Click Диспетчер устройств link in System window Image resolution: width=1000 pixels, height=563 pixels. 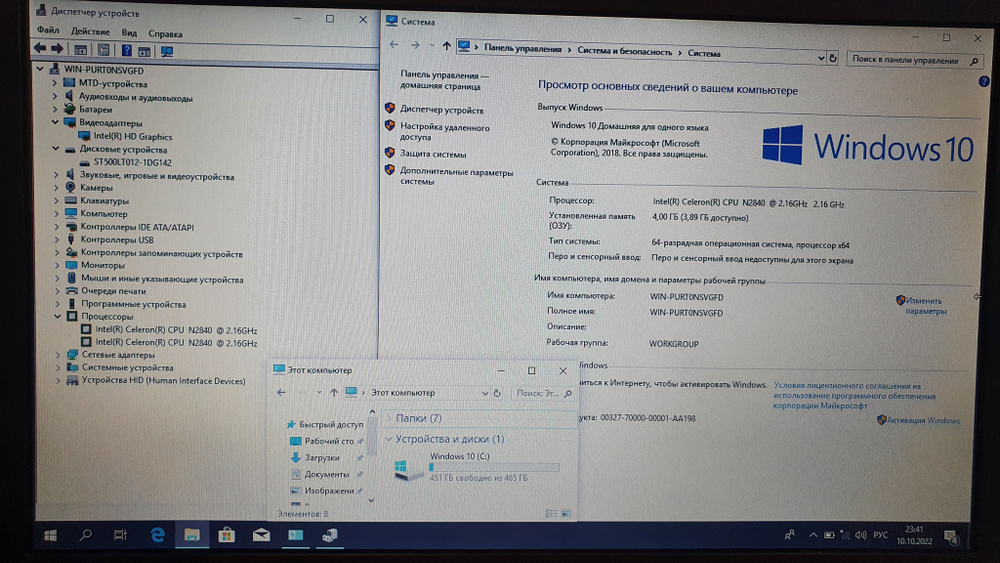[x=441, y=110]
